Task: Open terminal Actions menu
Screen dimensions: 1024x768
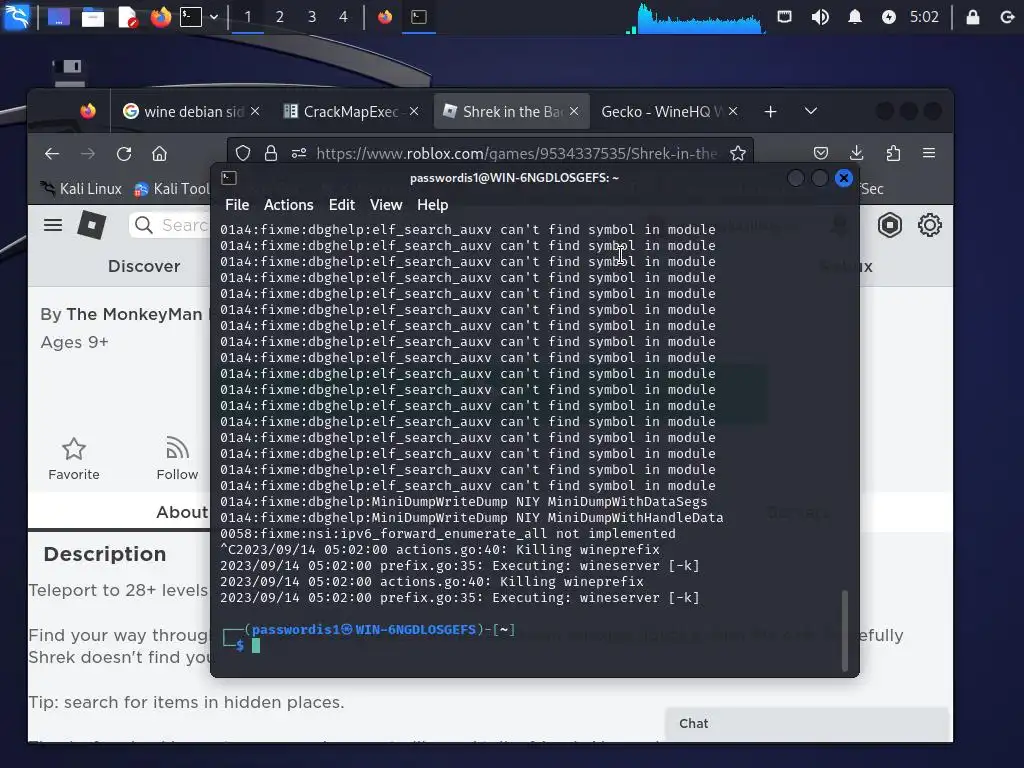Action: click(x=289, y=205)
